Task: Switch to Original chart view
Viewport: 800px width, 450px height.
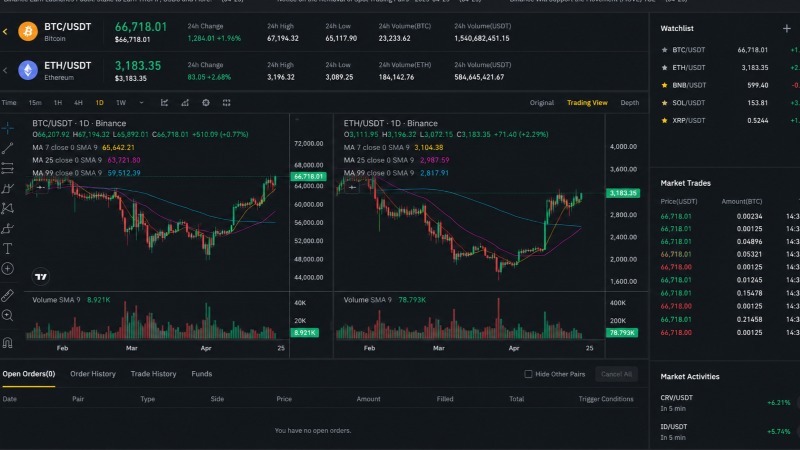Action: click(541, 103)
